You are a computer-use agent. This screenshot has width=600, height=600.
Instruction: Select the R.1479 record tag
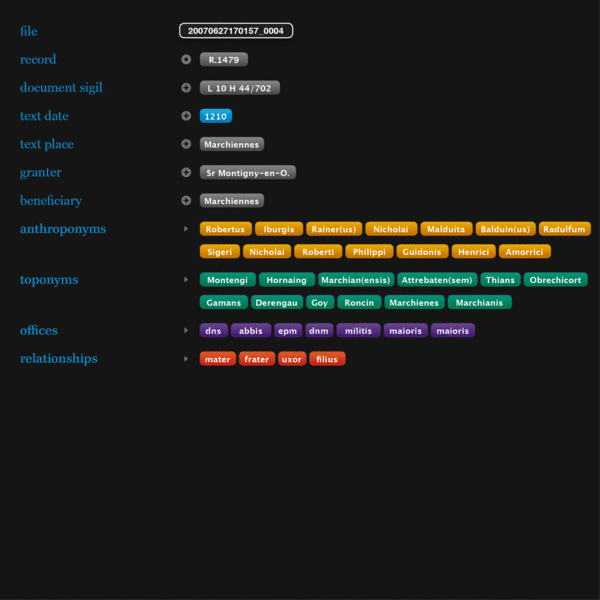[x=223, y=60]
